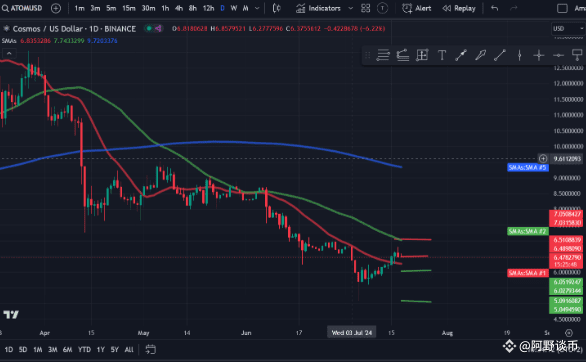The image size is (586, 362).
Task: Click the TradingView logo on chart
Action: 11,315
